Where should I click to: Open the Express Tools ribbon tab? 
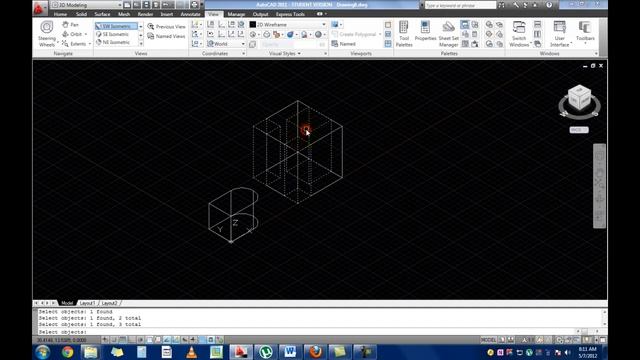tap(290, 14)
